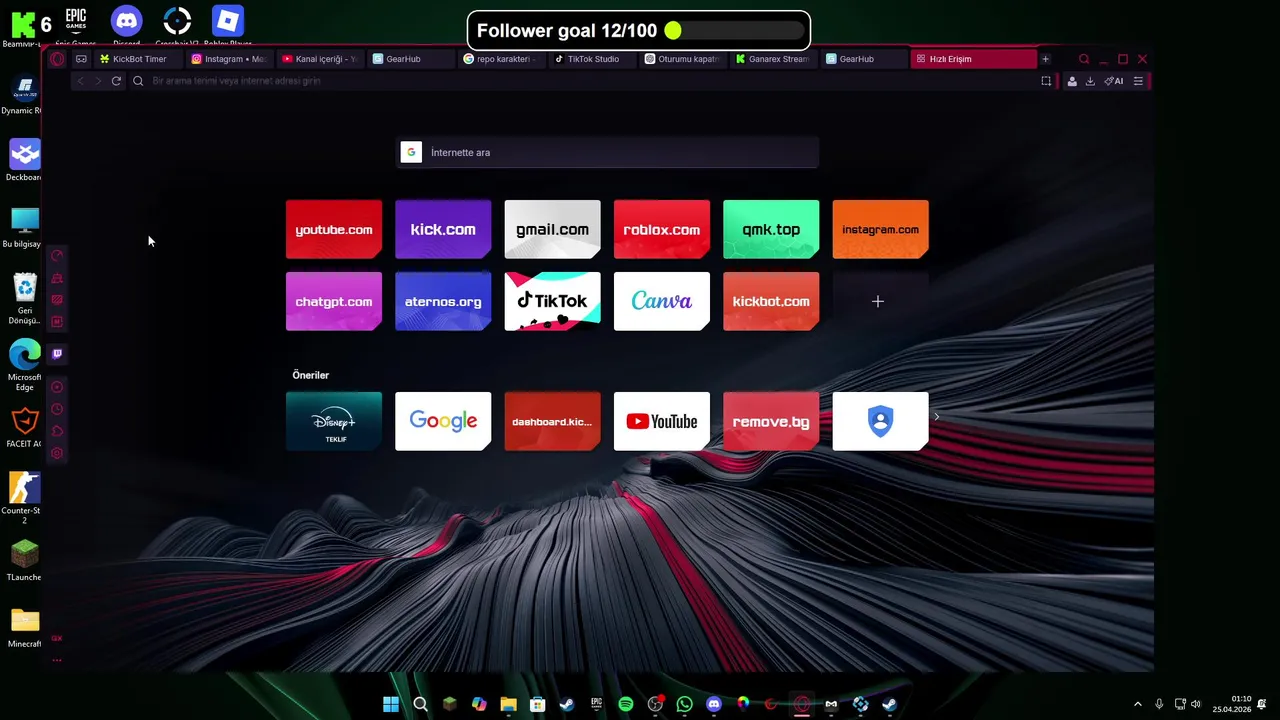The image size is (1280, 720).
Task: Open Epic Games from the taskbar
Action: pos(596,704)
